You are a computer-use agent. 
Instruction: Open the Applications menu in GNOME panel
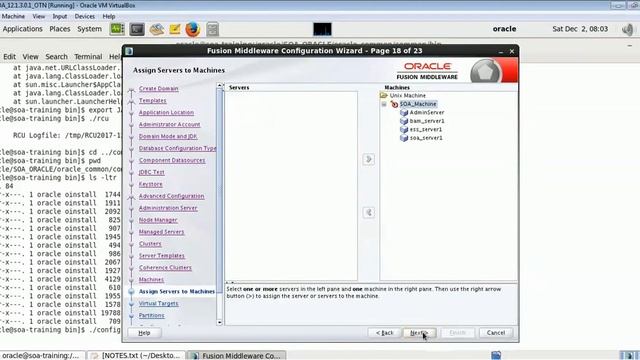[x=22, y=29]
